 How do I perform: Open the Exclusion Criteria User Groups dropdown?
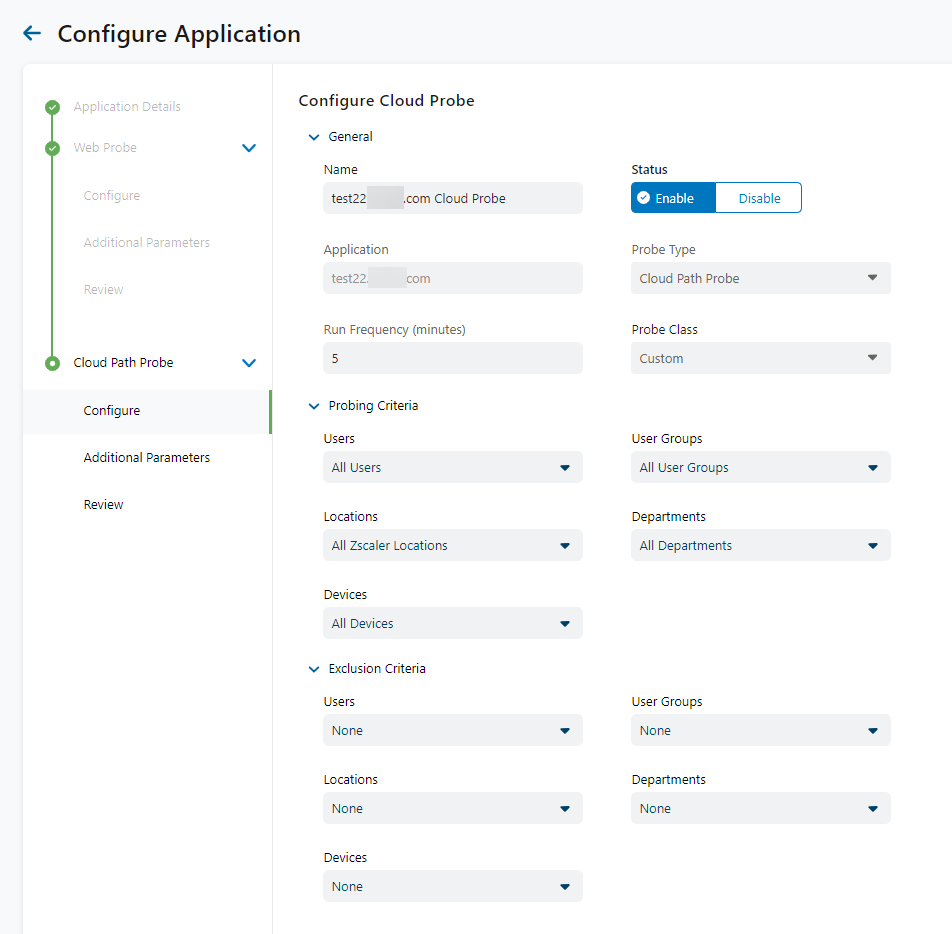tap(761, 731)
